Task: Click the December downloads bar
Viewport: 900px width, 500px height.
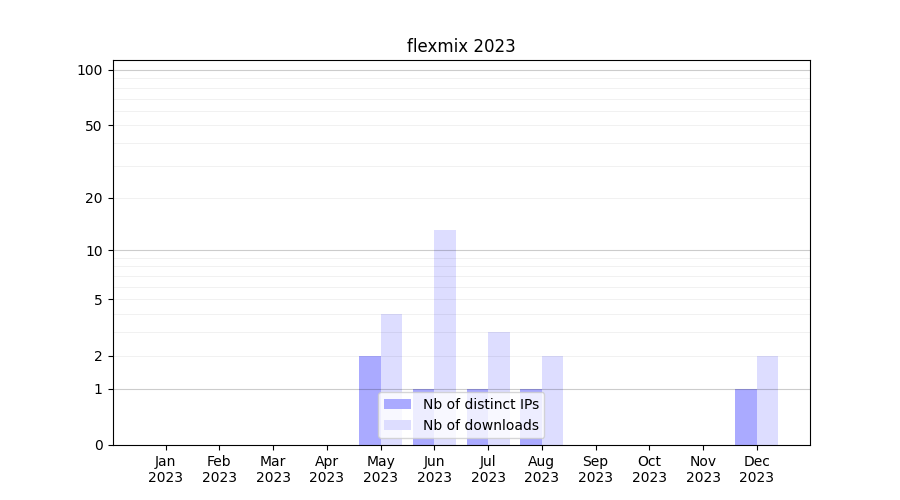Action: (767, 400)
